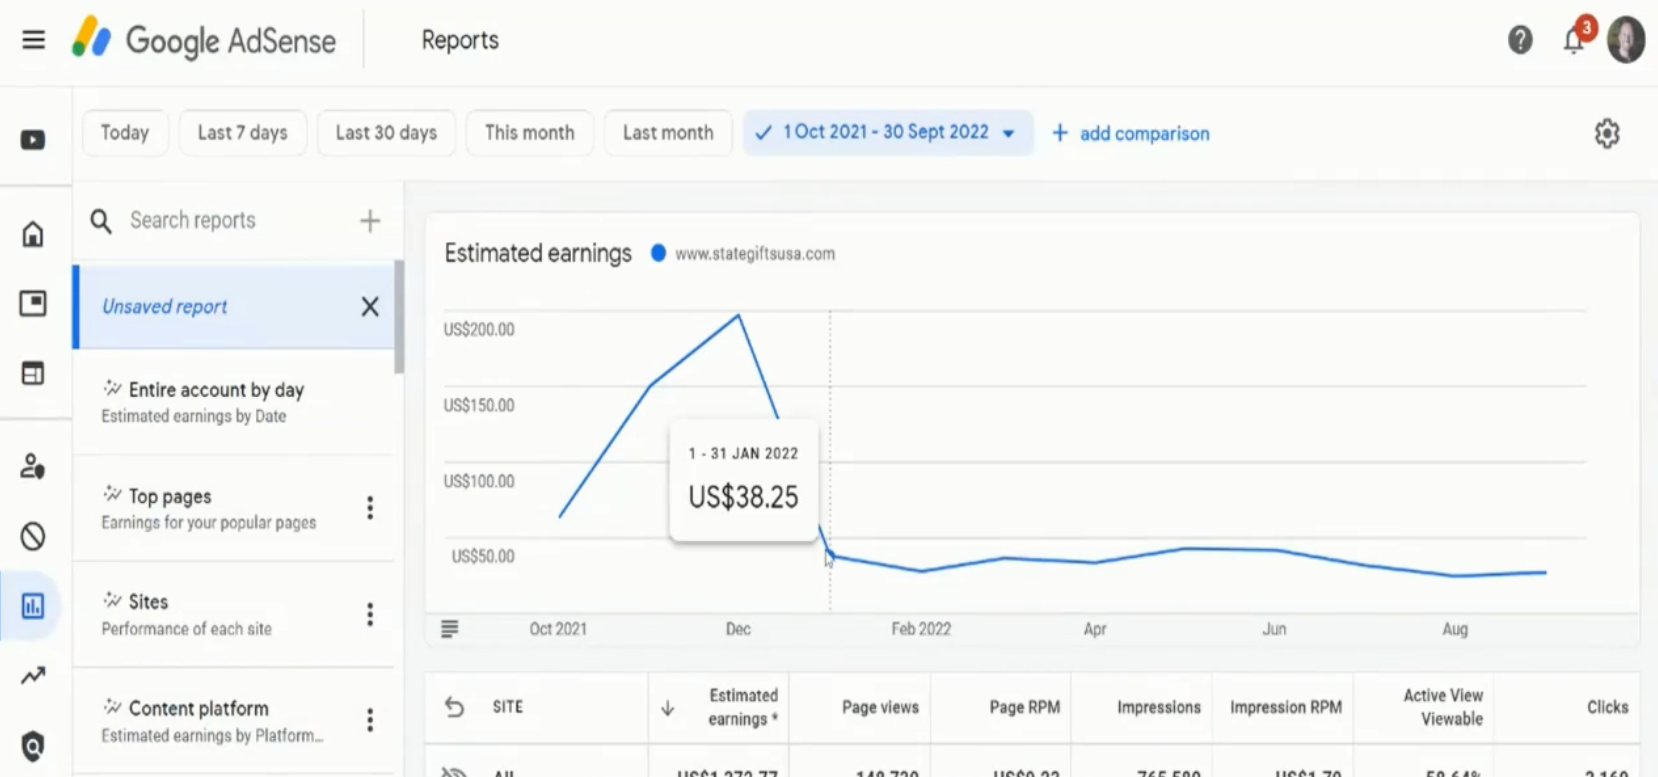
Task: Open Policy center shield icon
Action: (x=33, y=746)
